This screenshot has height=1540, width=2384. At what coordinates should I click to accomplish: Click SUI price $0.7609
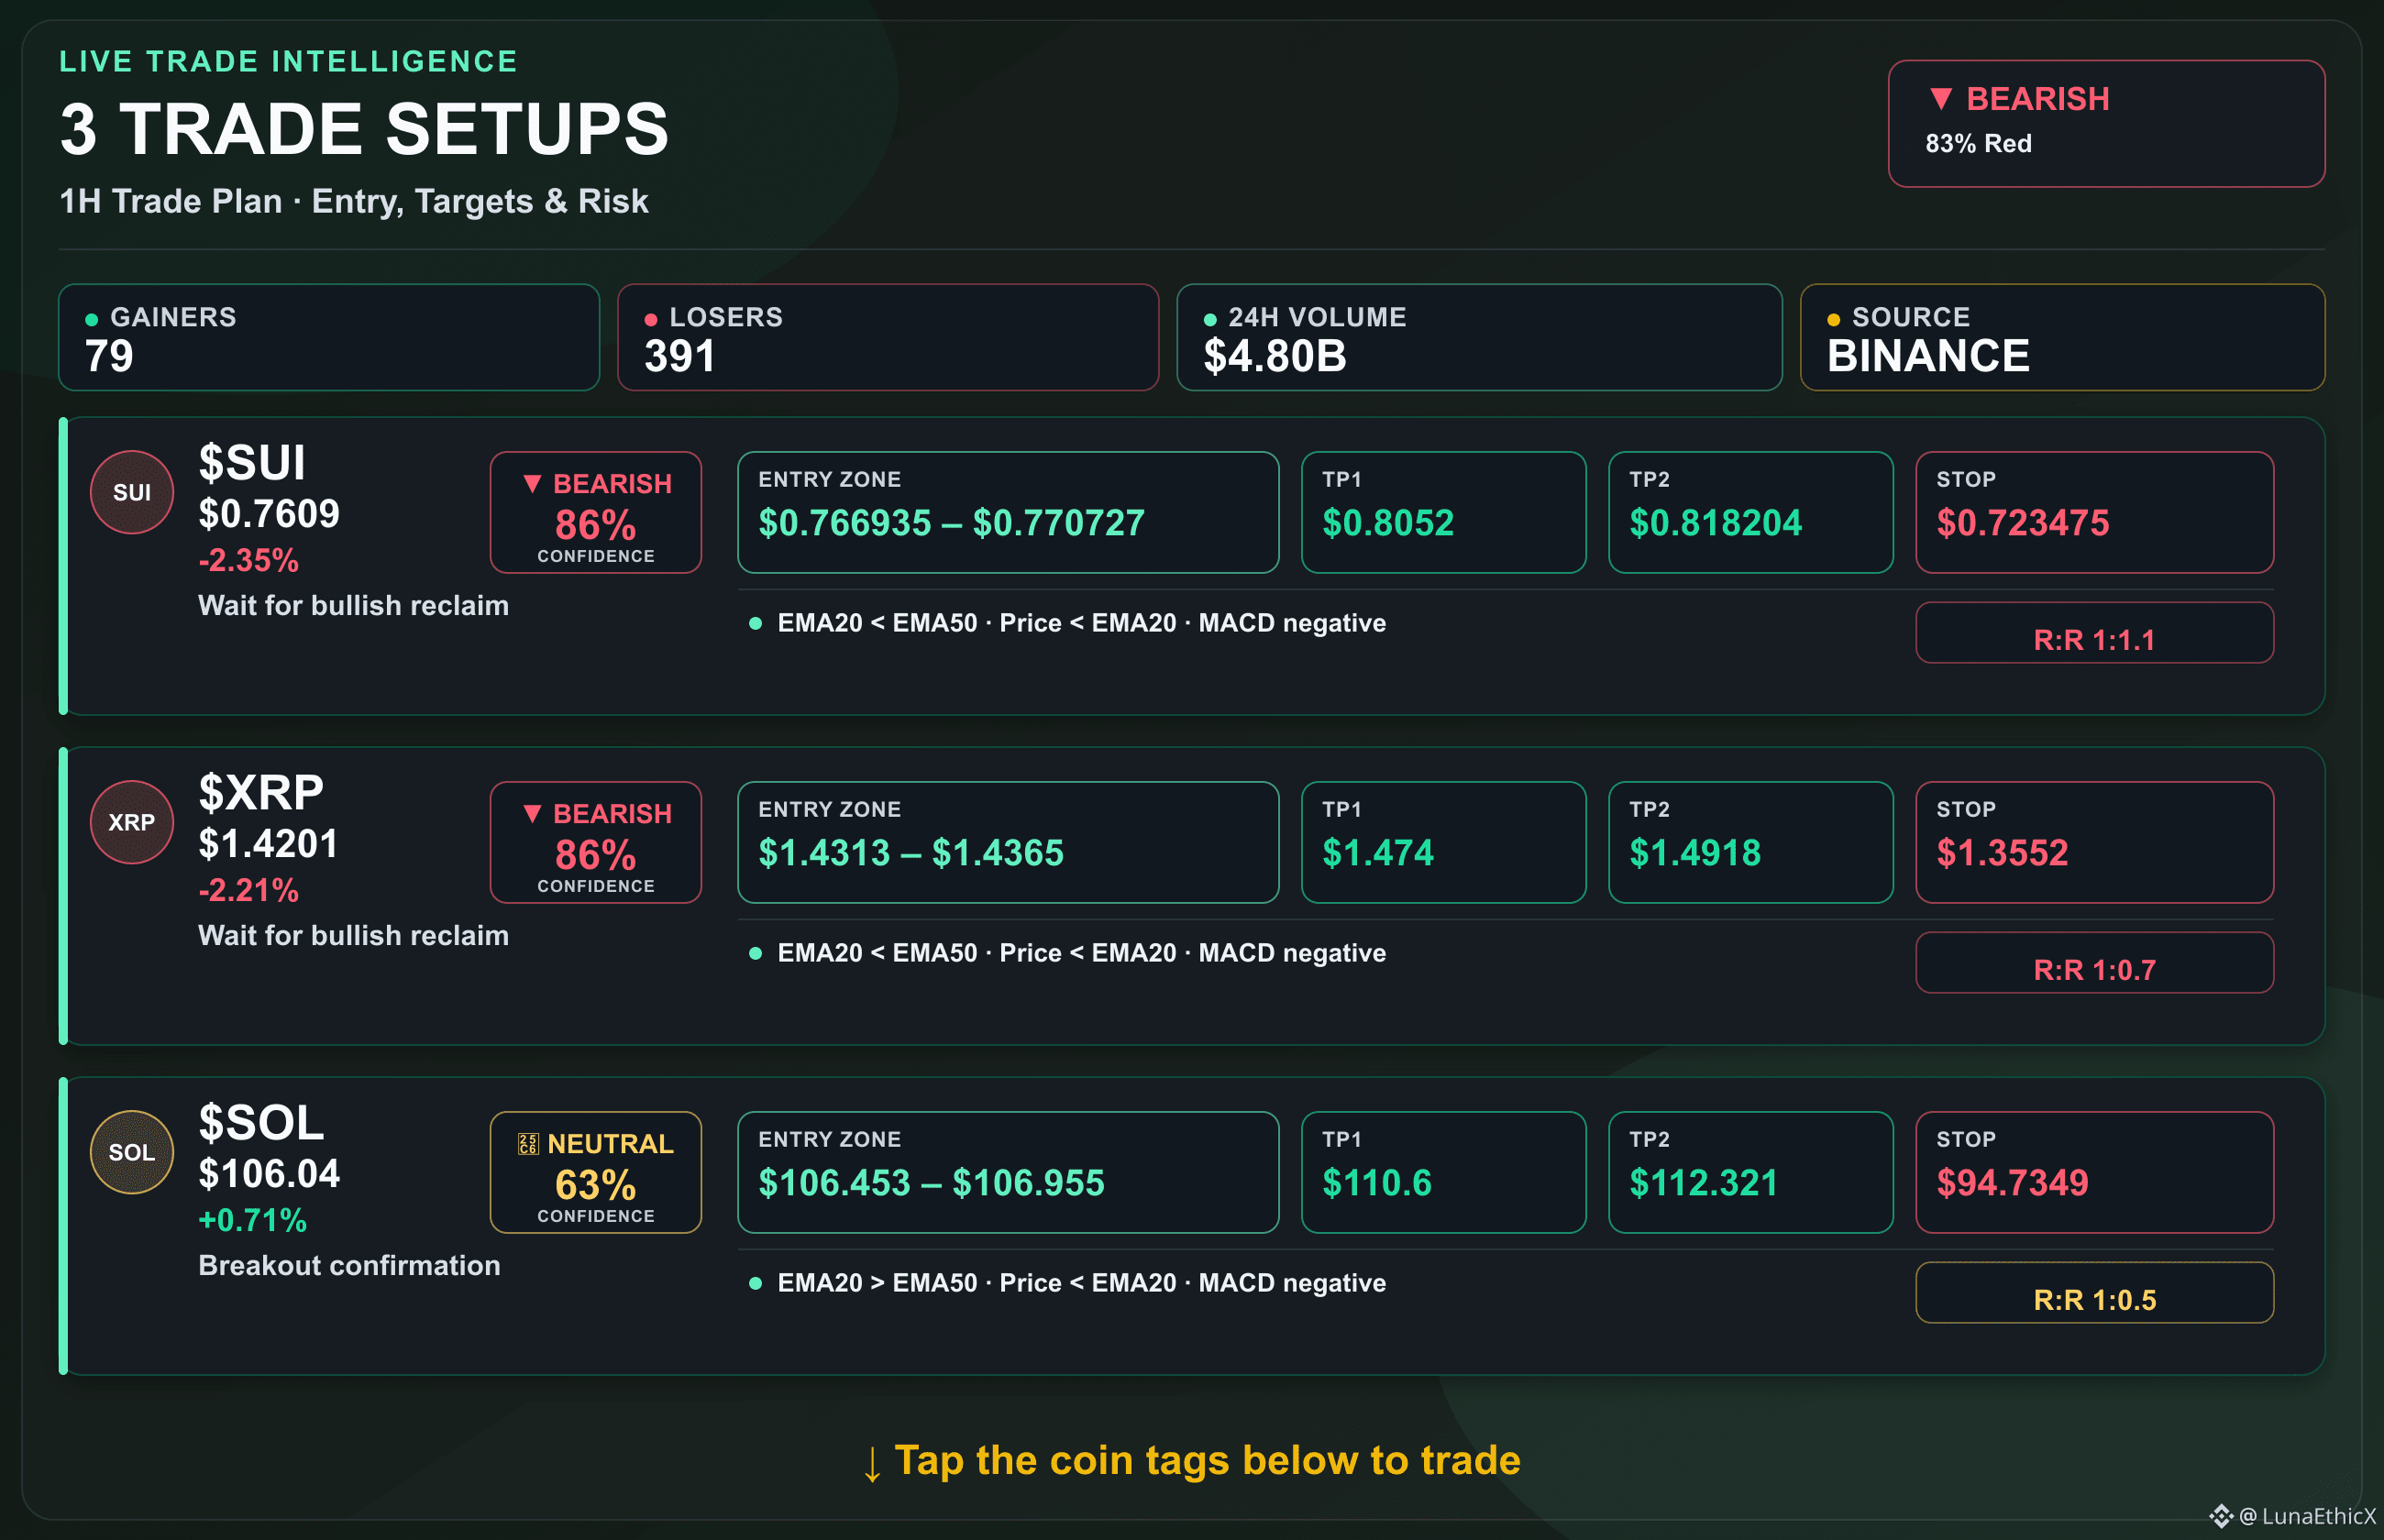[x=269, y=514]
